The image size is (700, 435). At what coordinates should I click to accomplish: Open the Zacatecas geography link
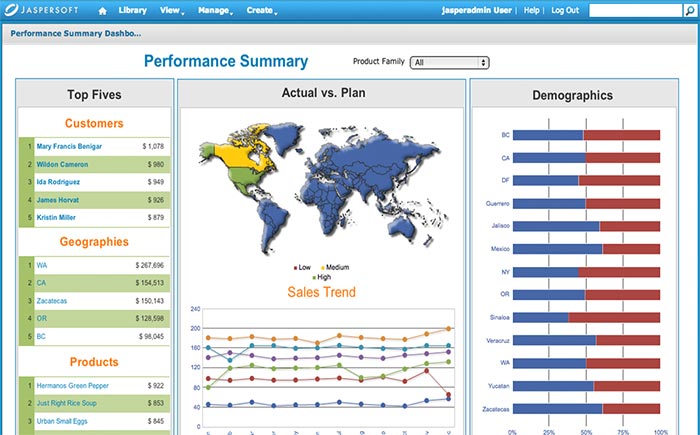[52, 301]
